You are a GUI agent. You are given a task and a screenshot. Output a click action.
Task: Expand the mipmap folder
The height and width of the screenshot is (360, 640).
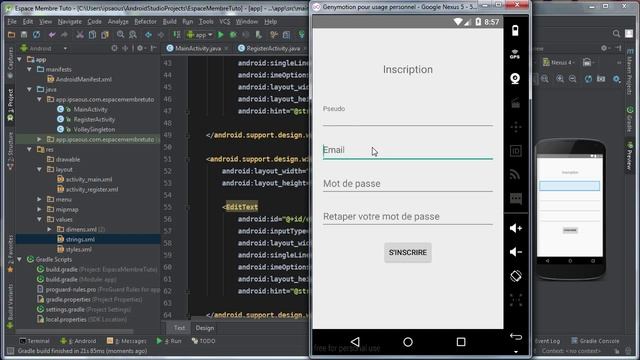(39, 209)
